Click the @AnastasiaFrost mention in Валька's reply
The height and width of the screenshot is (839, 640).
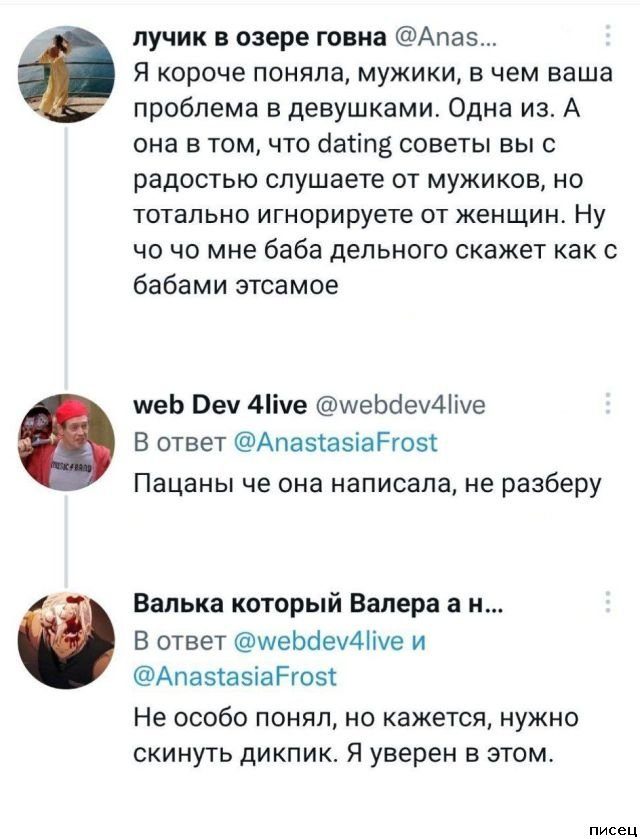click(x=234, y=677)
